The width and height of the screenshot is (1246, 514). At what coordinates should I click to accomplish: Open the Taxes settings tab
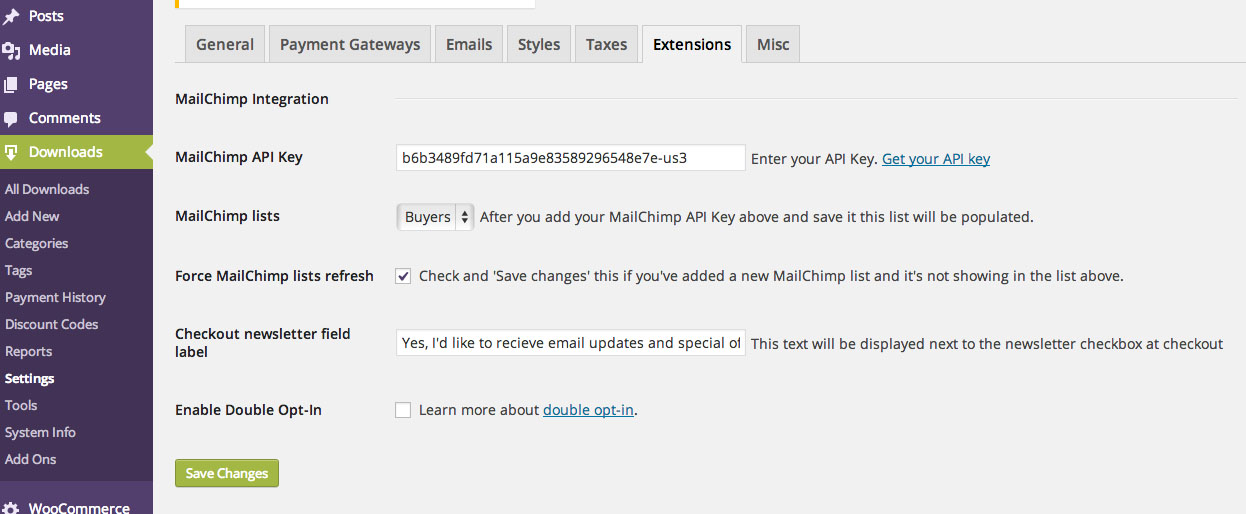point(606,44)
